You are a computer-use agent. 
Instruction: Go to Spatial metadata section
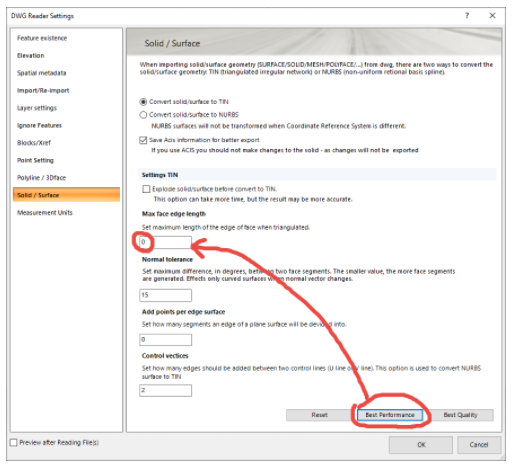[x=42, y=73]
